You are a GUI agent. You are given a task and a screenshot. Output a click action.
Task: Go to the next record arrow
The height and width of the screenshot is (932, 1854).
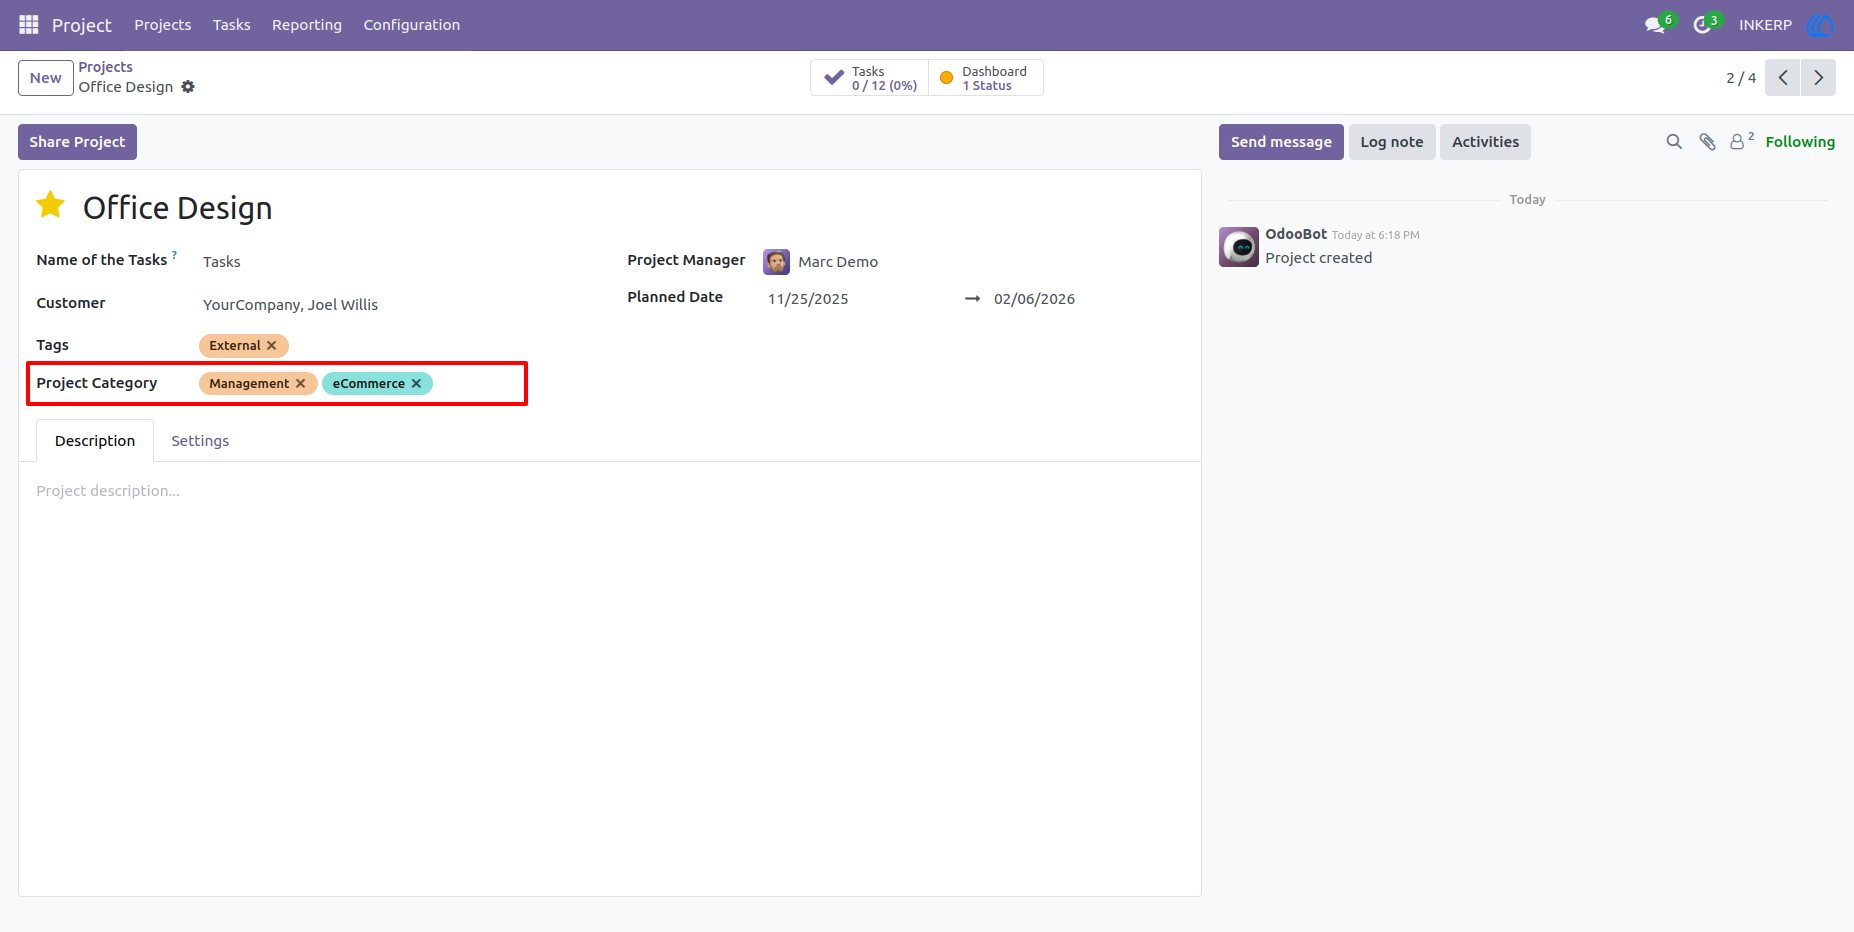(x=1818, y=78)
